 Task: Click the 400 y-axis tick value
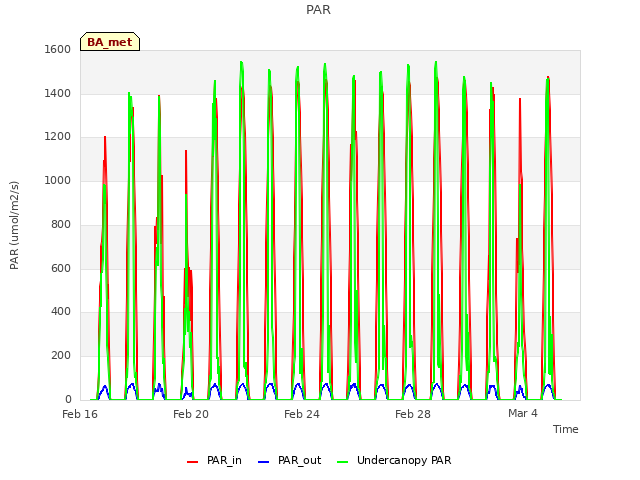[x=61, y=312]
